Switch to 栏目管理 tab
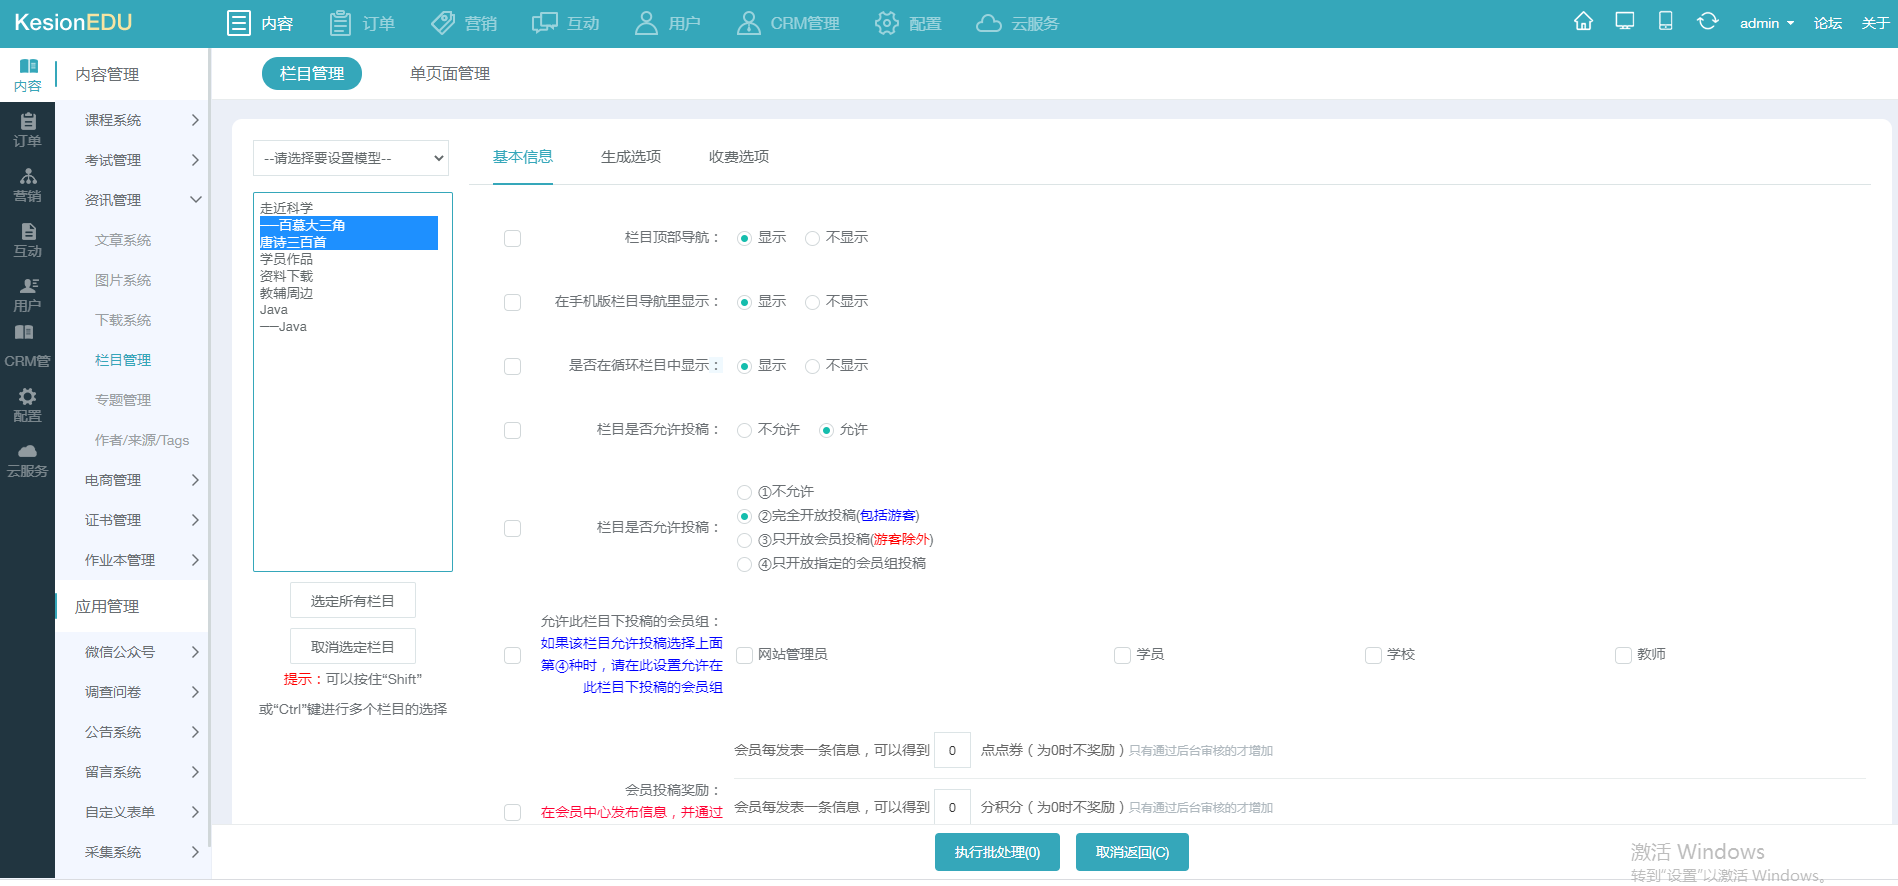This screenshot has width=1898, height=886. pyautogui.click(x=312, y=73)
